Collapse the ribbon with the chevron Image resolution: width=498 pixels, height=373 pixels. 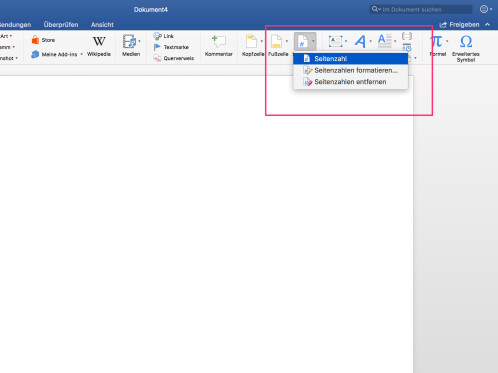pyautogui.click(x=488, y=25)
